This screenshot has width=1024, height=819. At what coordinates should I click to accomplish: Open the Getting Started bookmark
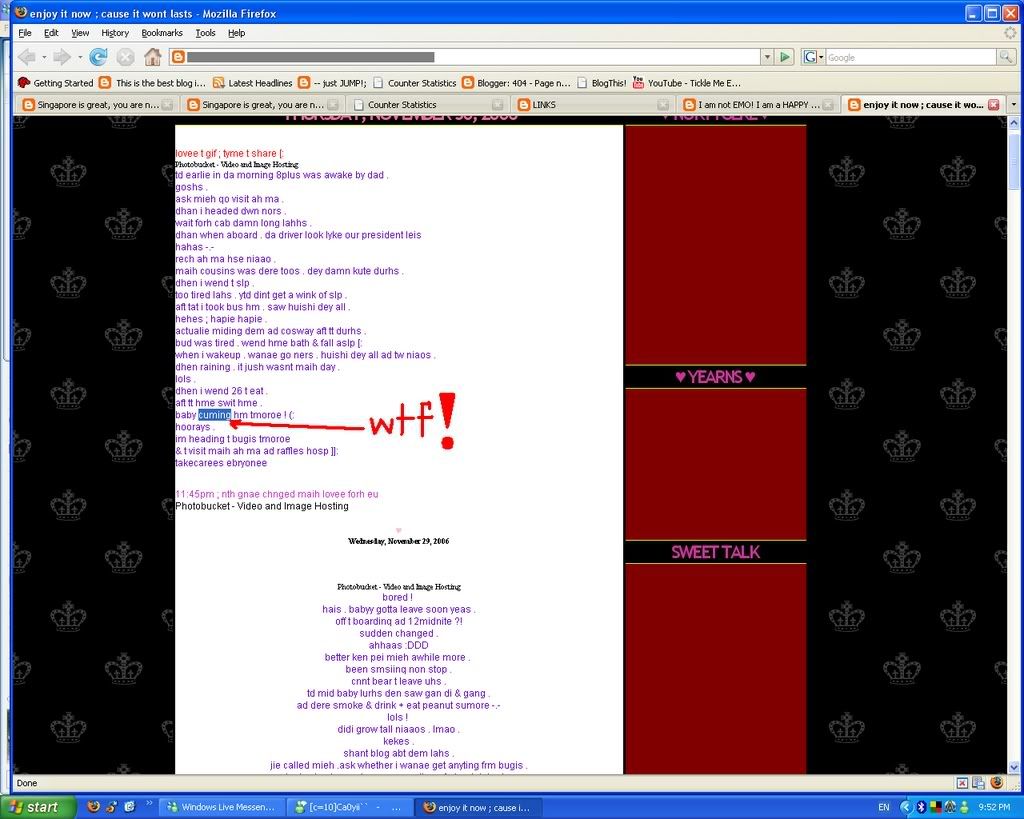[56, 83]
